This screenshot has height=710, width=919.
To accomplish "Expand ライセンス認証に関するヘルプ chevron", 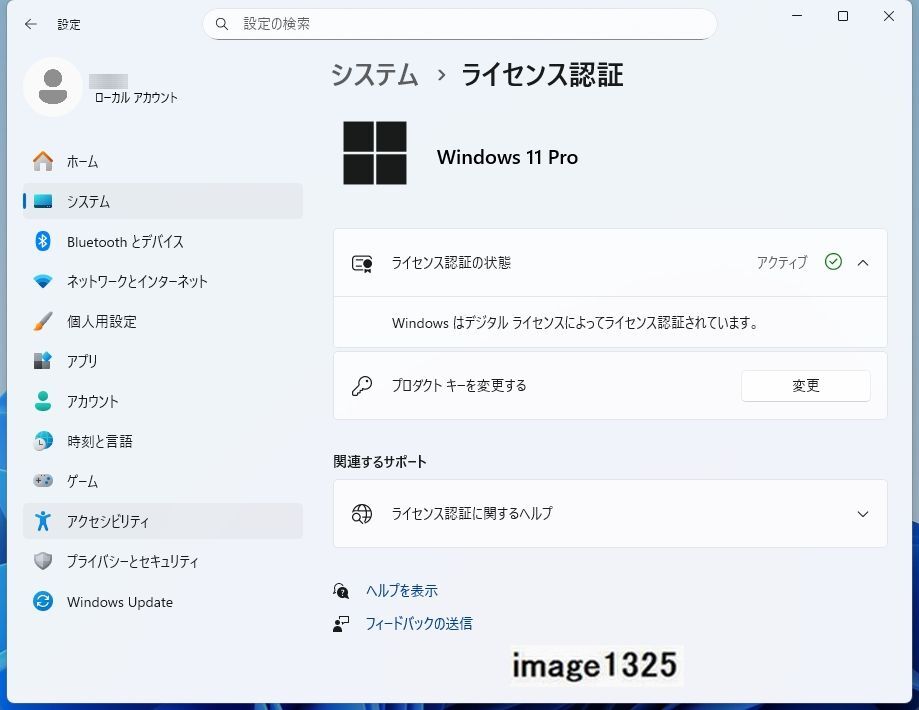I will pyautogui.click(x=863, y=514).
